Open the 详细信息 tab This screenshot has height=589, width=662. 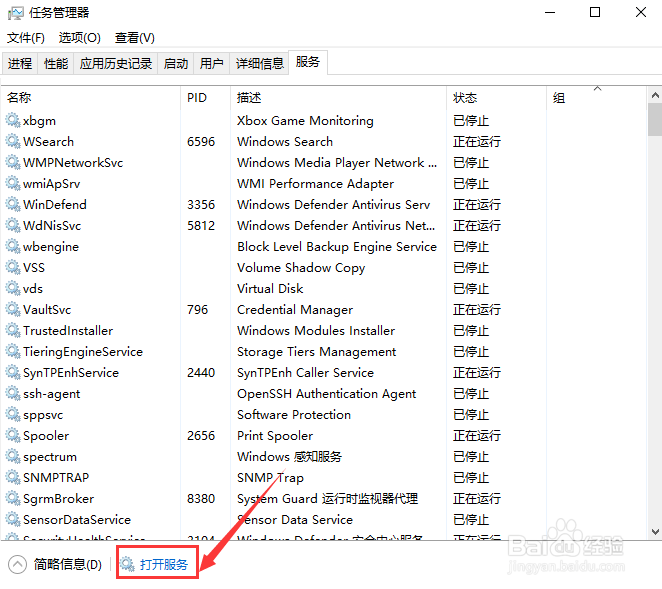tap(259, 64)
